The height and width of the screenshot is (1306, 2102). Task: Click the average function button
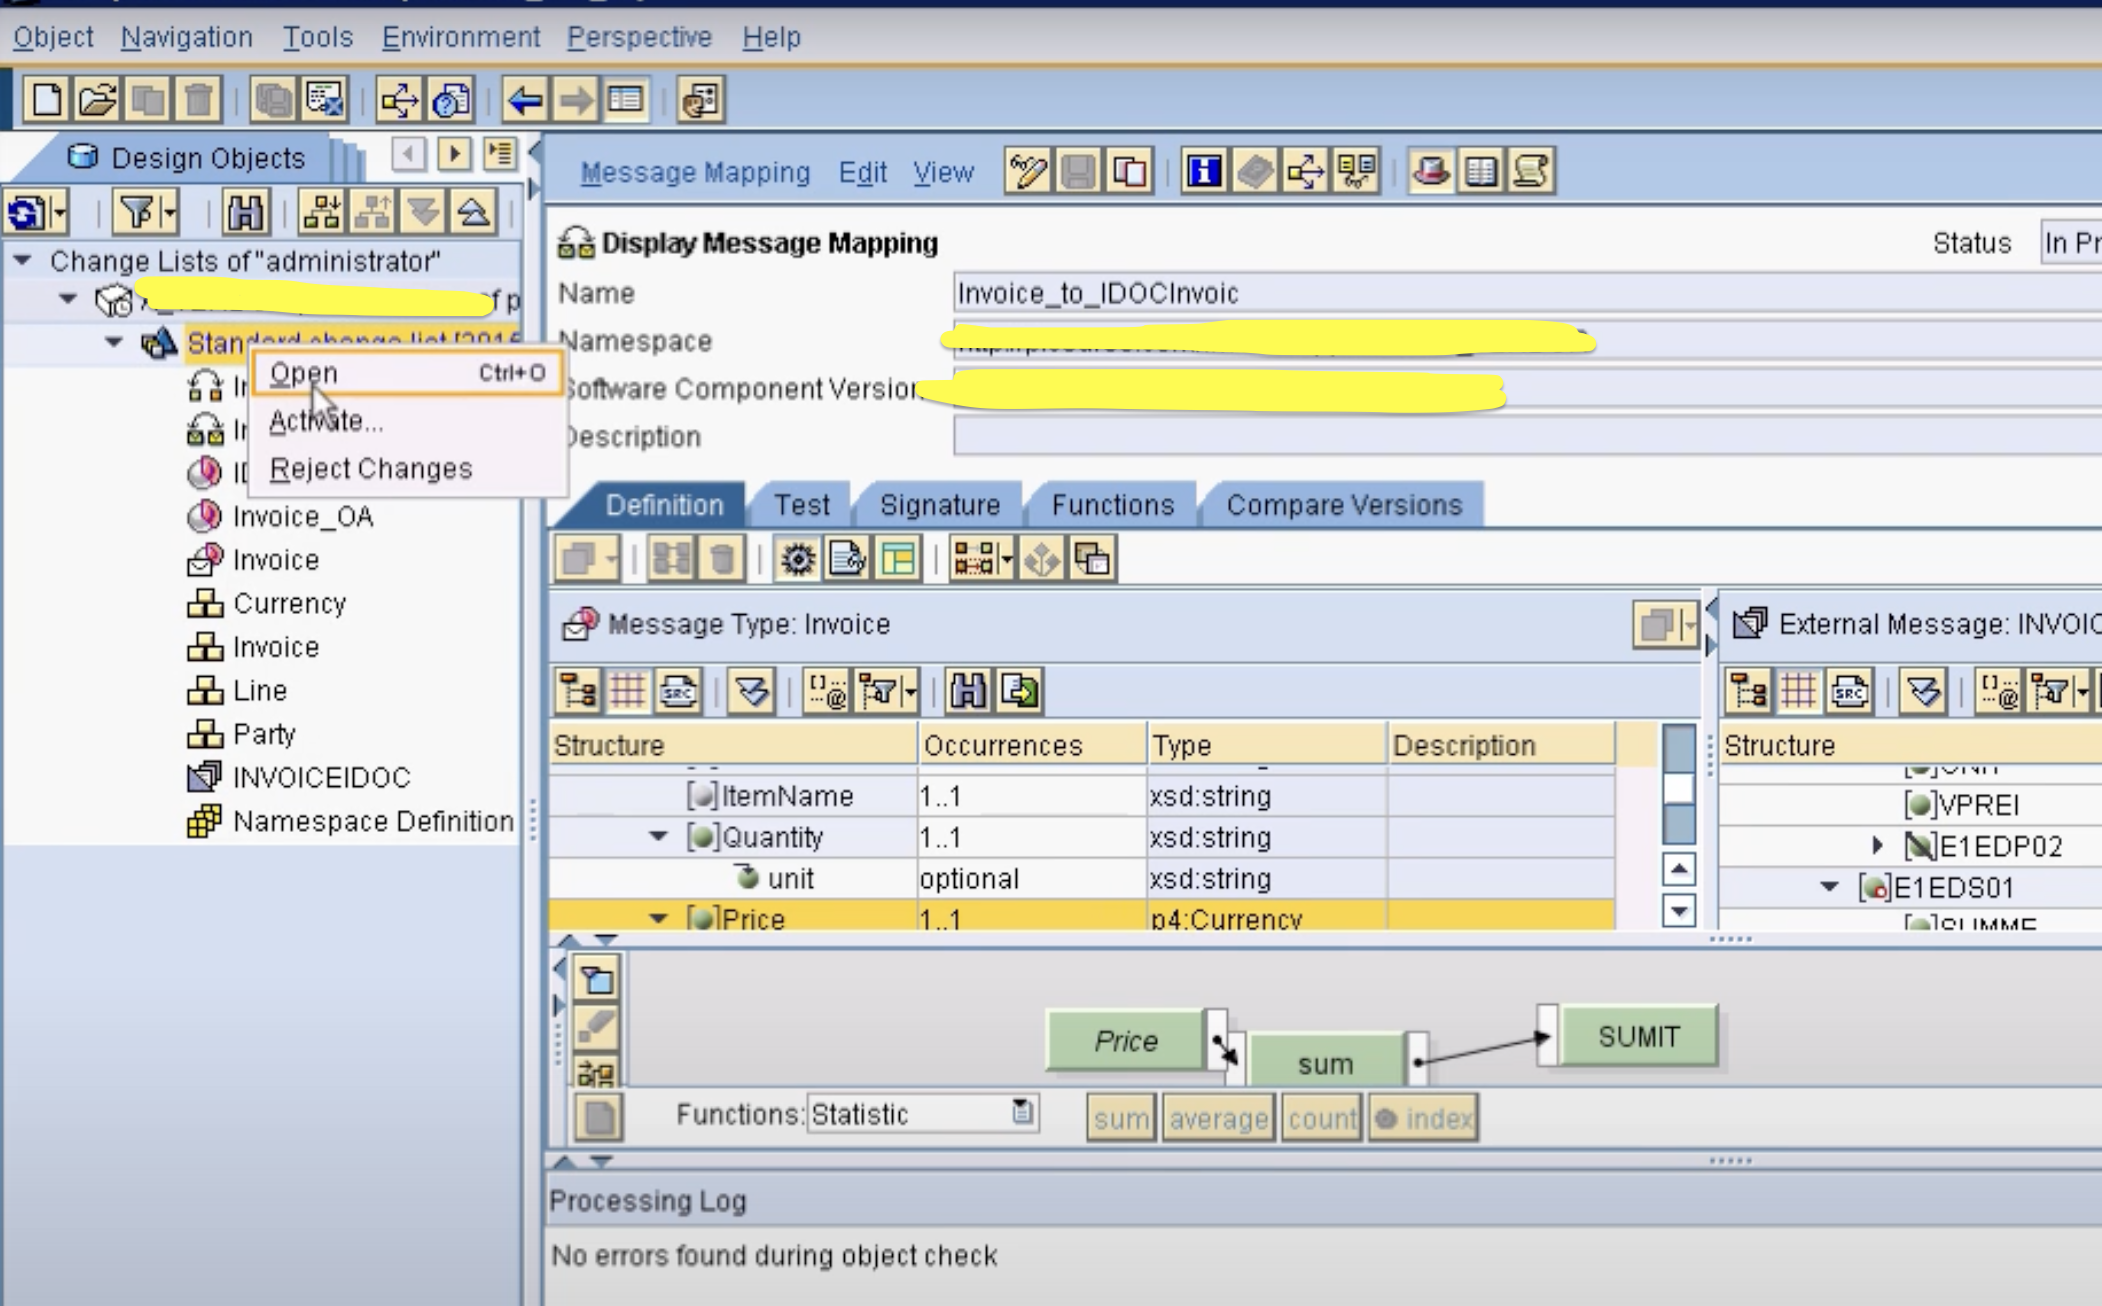[1218, 1118]
